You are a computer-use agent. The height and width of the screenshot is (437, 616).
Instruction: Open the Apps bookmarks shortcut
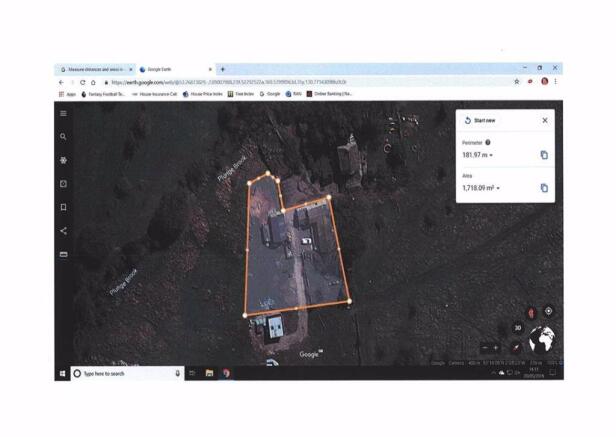[67, 94]
